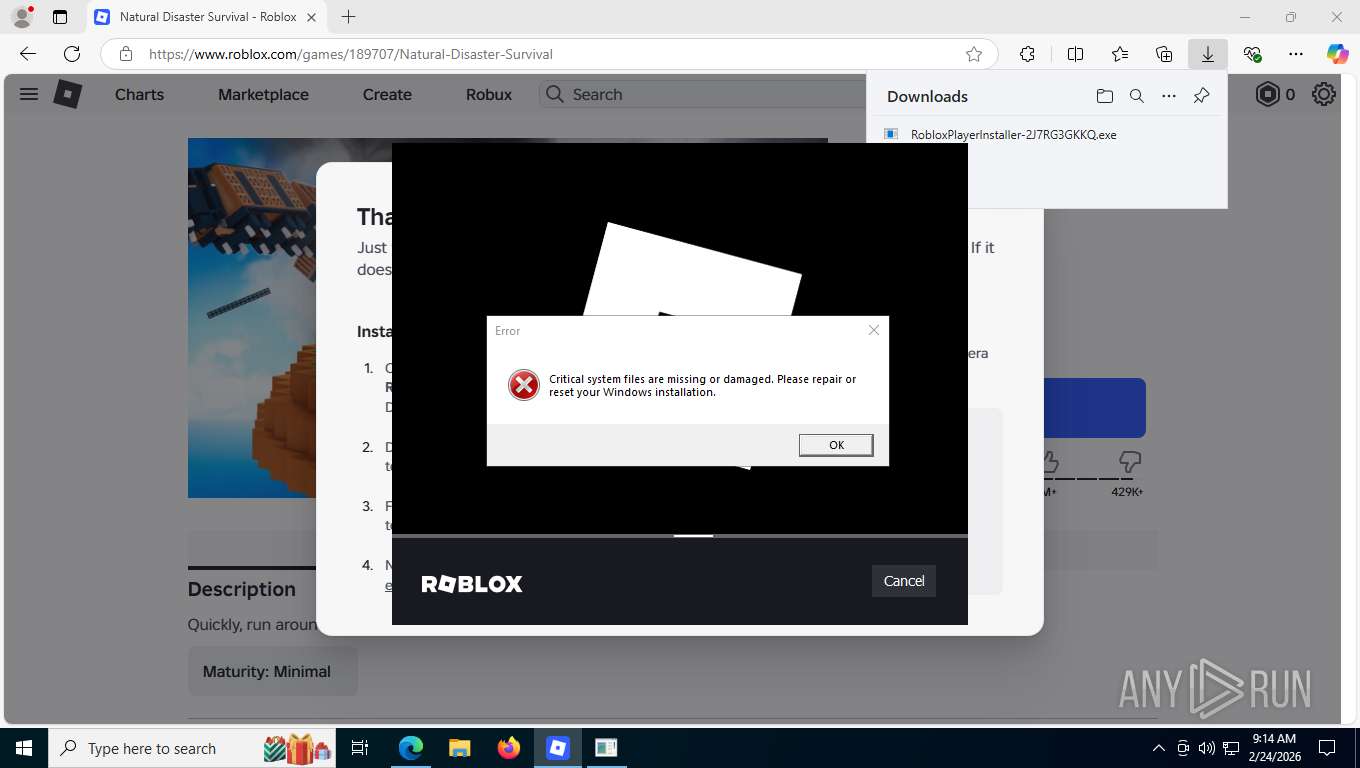Image resolution: width=1360 pixels, height=768 pixels.
Task: Click OK in the Error dialog
Action: pos(836,445)
